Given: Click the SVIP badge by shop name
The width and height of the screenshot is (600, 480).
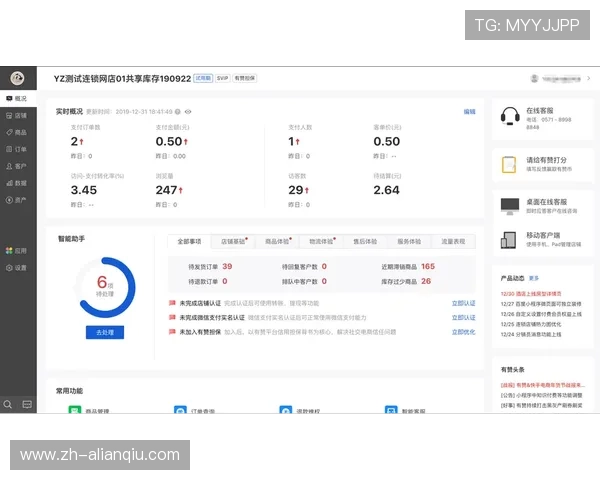Looking at the screenshot, I should coord(222,78).
